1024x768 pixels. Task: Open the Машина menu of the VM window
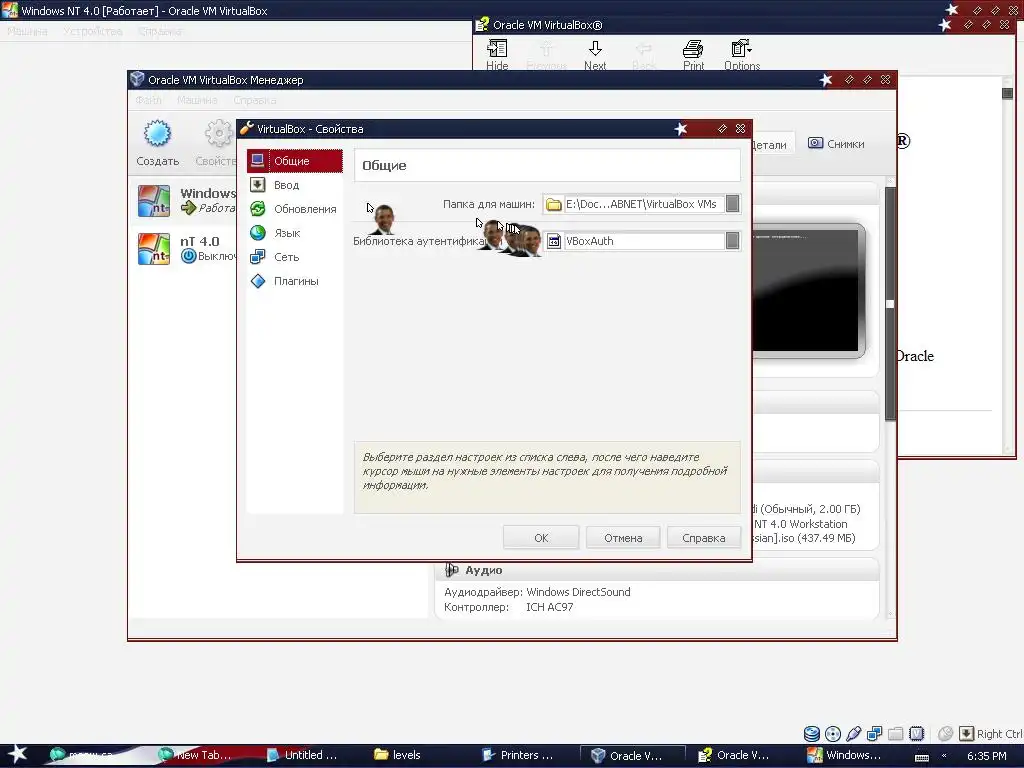pos(27,31)
